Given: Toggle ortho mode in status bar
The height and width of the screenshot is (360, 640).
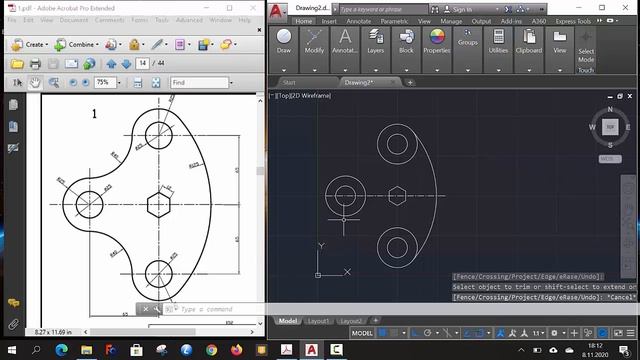Looking at the screenshot, I should coord(415,333).
